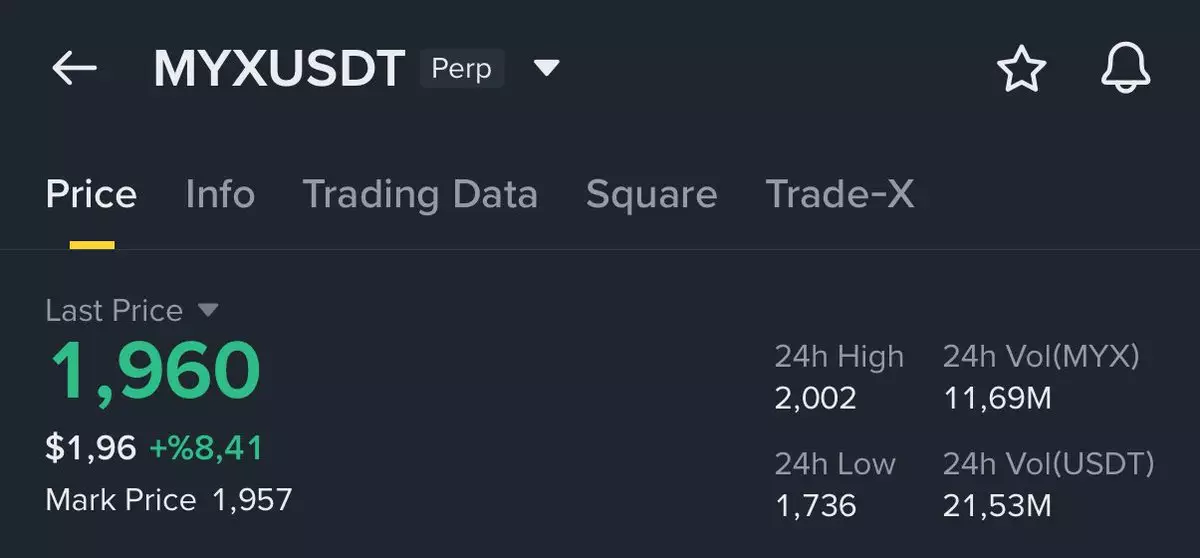Click the 1,960 last price value
Viewport: 1200px width, 558px height.
click(155, 371)
